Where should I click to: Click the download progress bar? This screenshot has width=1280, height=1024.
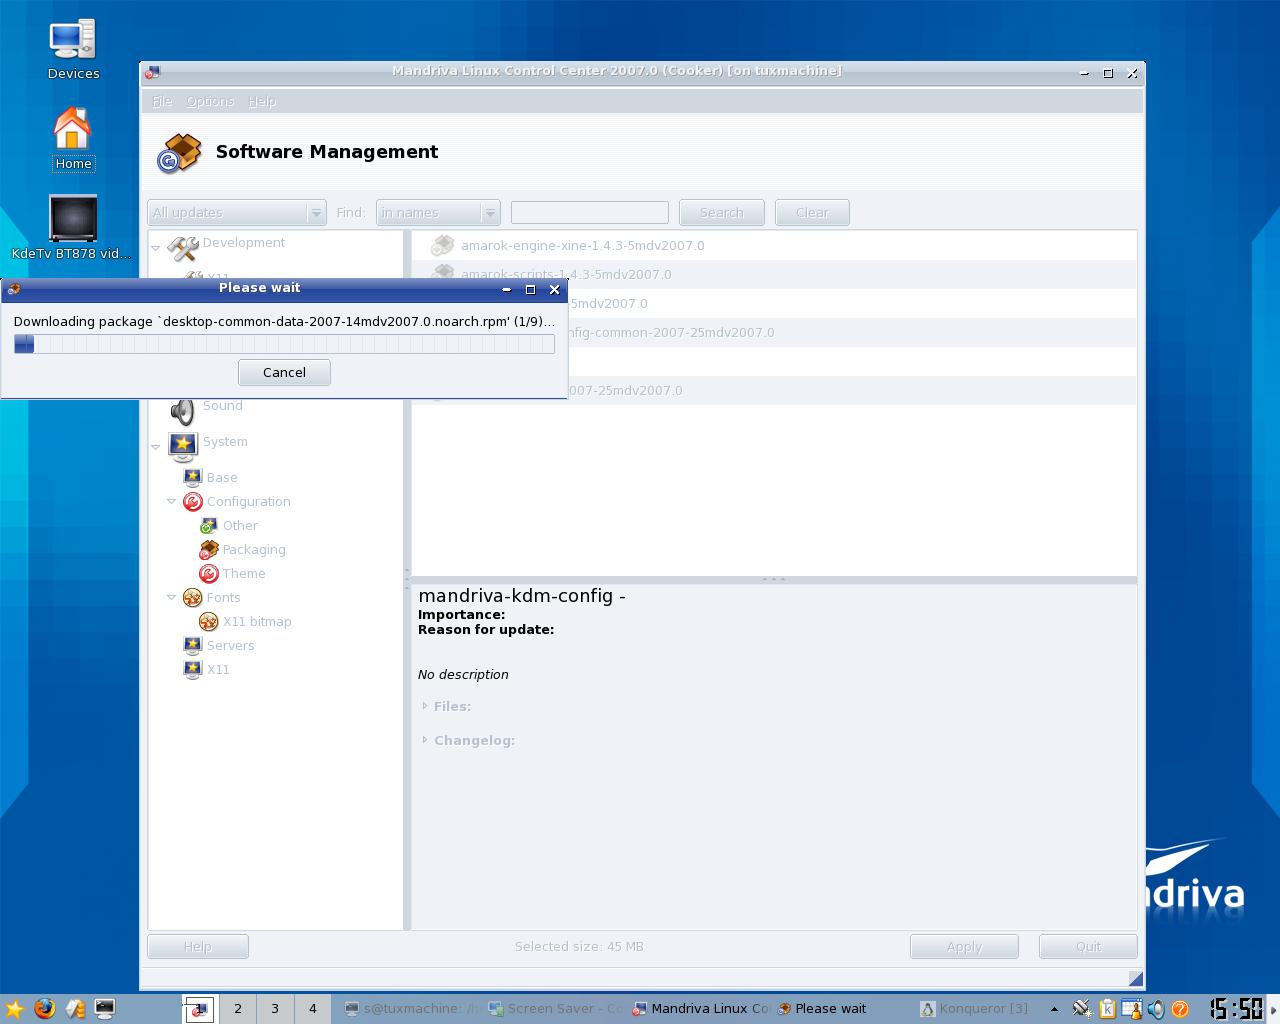pos(284,344)
